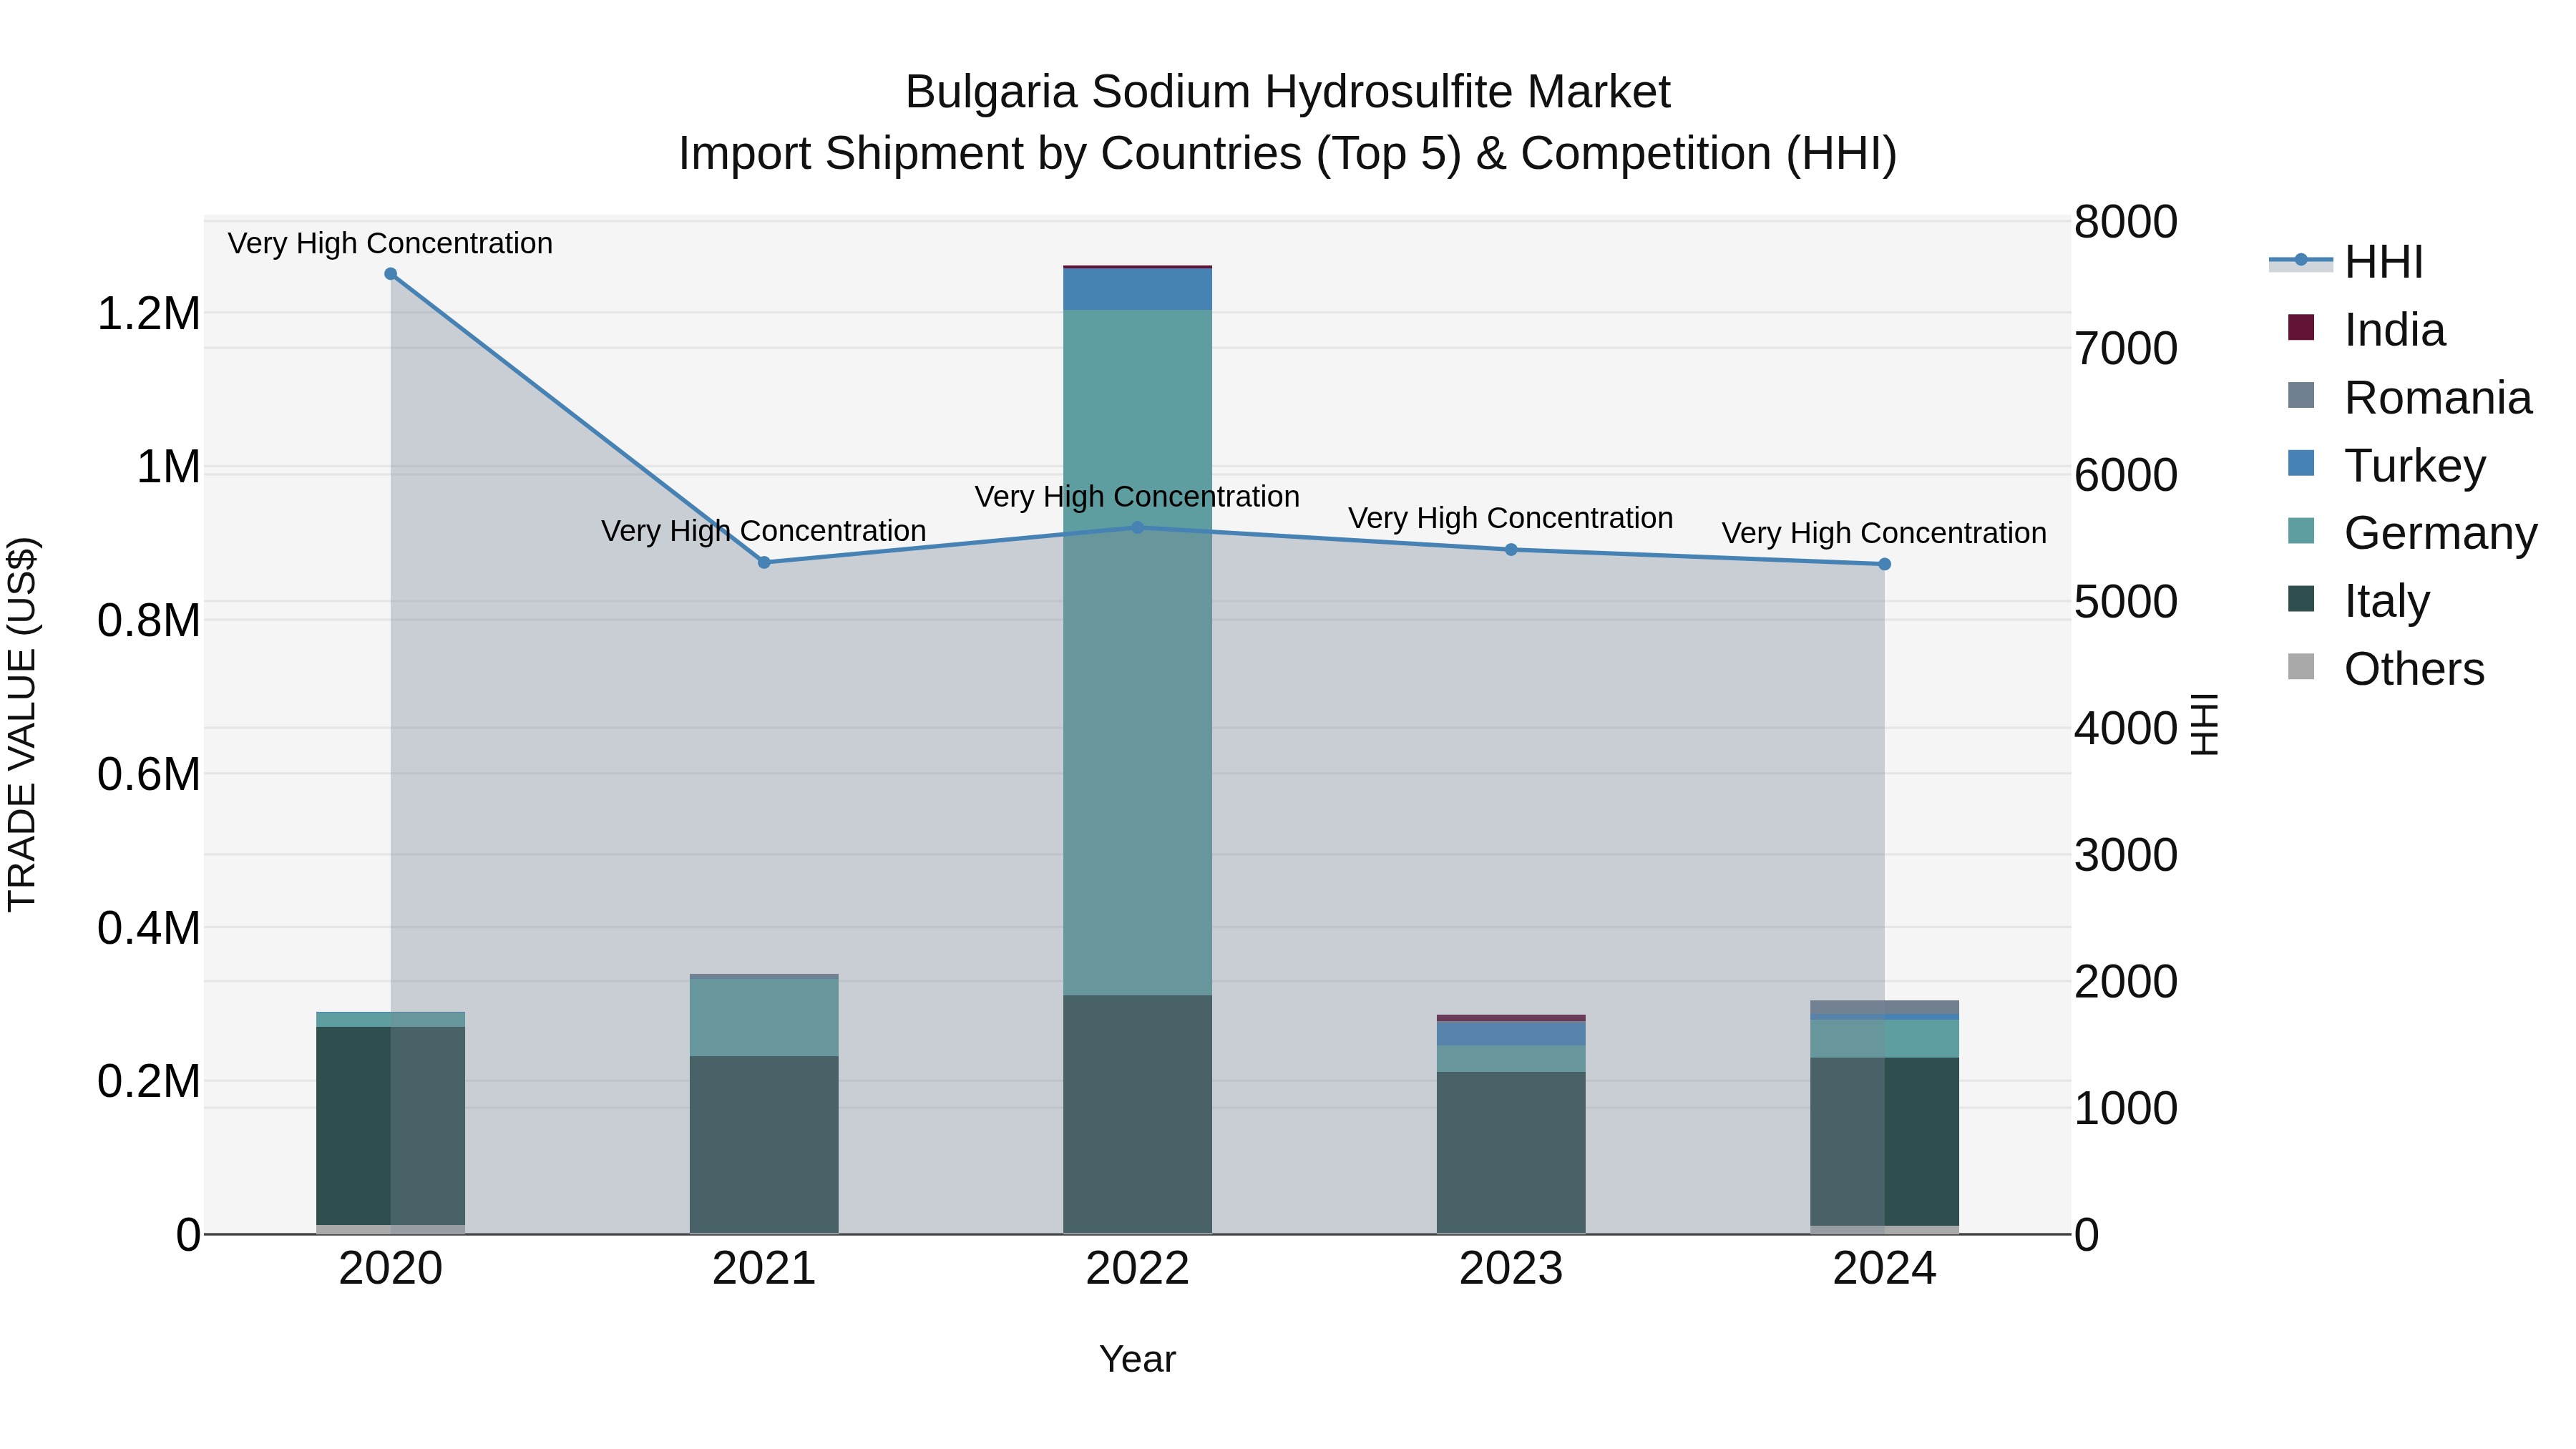
Task: Click the chart title Bulgaria Sodium Hydrosulfite Market
Action: pyautogui.click(x=1288, y=92)
